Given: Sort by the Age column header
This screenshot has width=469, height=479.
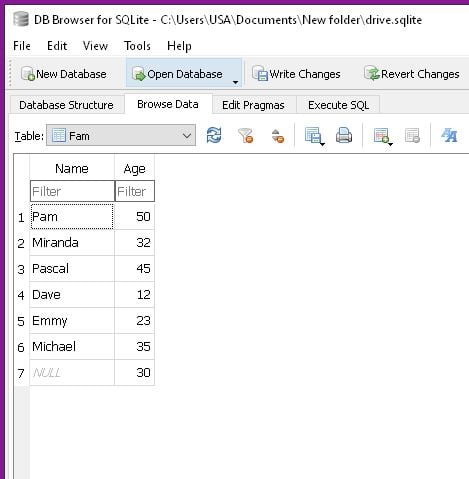Looking at the screenshot, I should [134, 169].
